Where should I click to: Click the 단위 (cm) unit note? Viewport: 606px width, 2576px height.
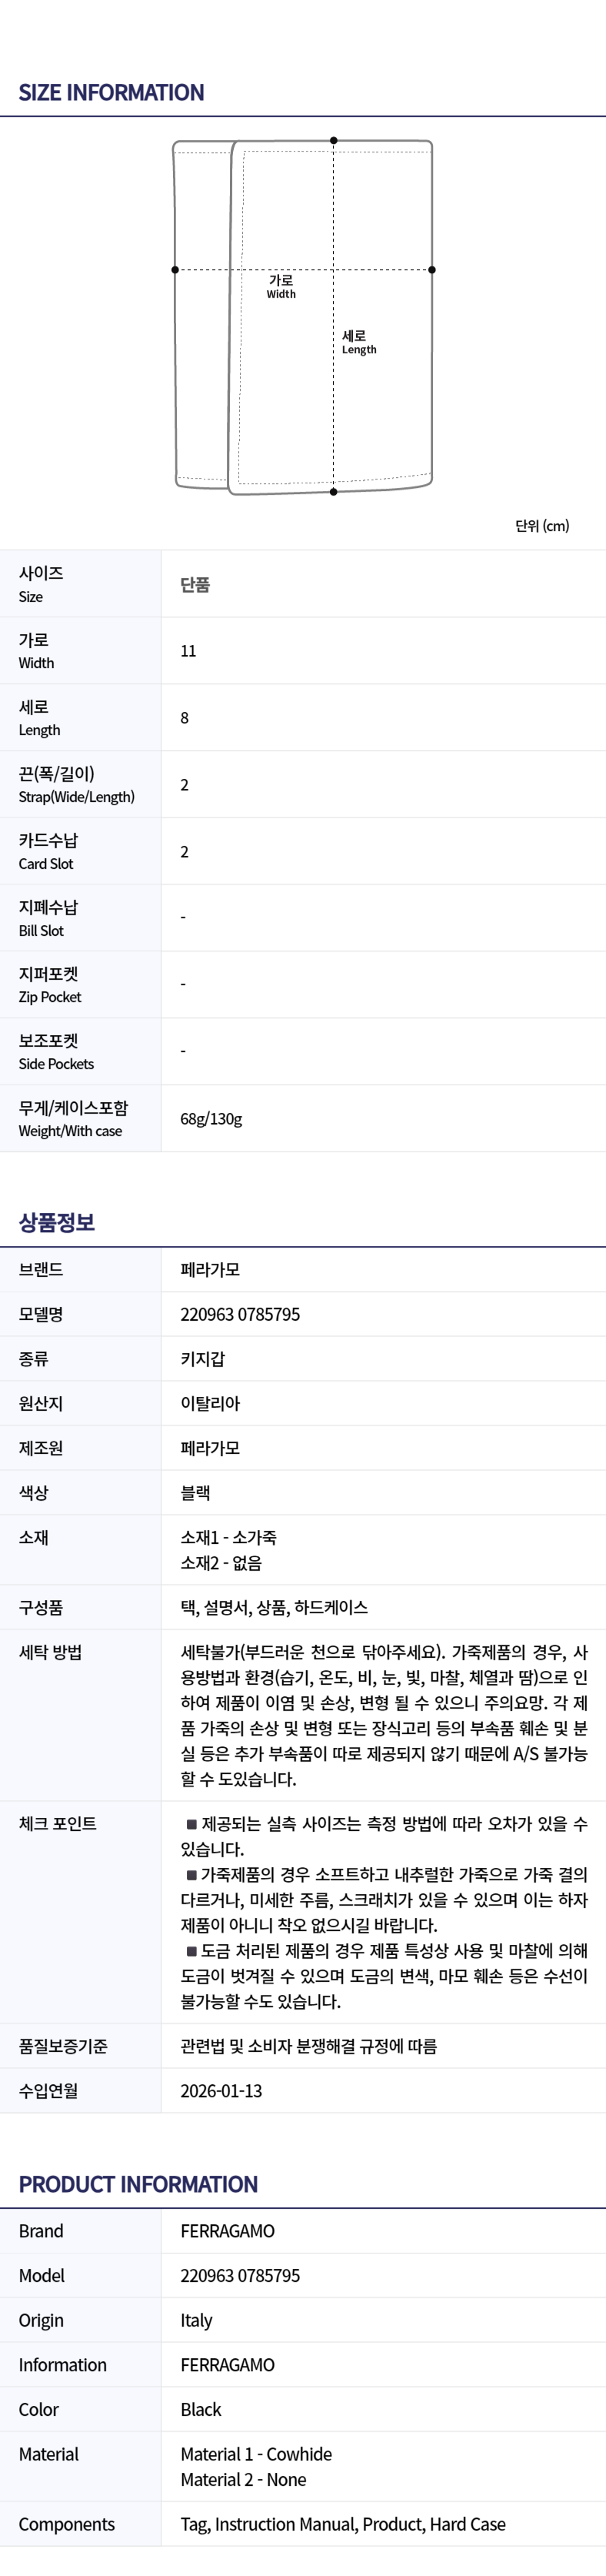(x=542, y=526)
